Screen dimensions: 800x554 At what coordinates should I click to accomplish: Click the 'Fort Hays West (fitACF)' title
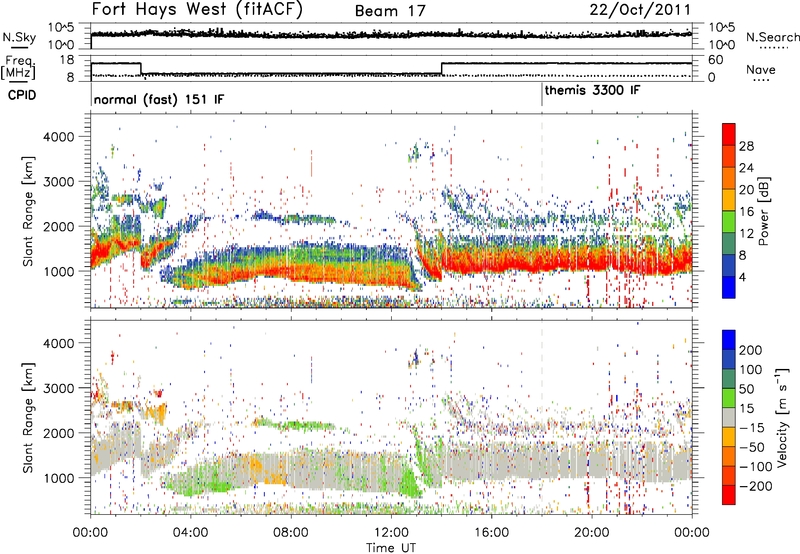pos(197,9)
